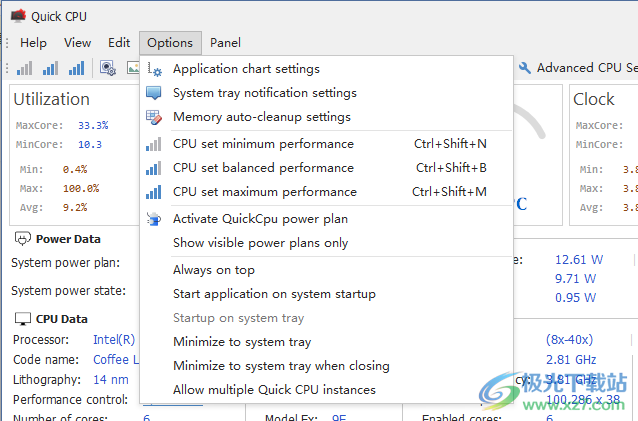This screenshot has width=638, height=421.
Task: Click the balanced performance toolbar bars icon
Action: (x=50, y=68)
